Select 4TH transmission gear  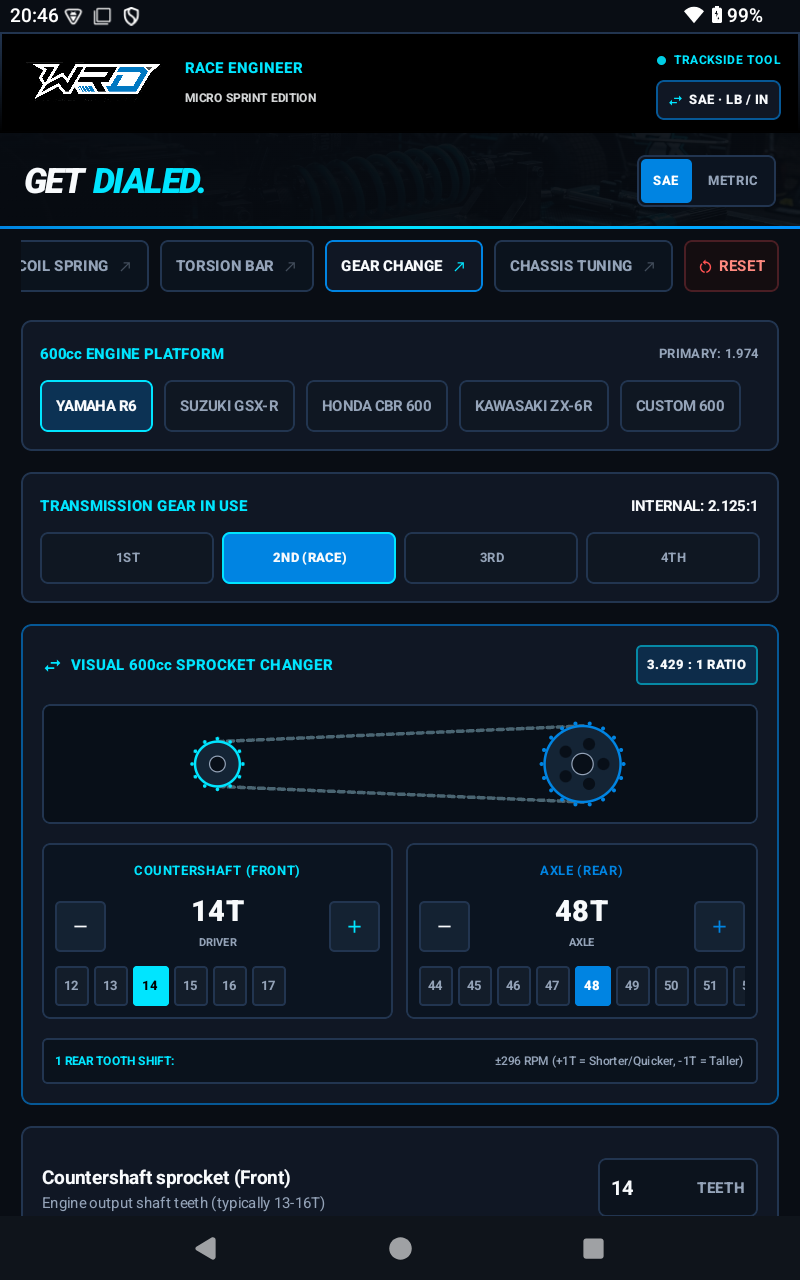[673, 558]
